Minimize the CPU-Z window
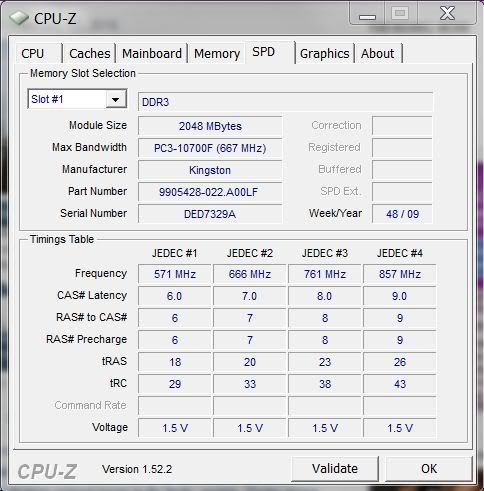484x491 pixels. (x=367, y=14)
